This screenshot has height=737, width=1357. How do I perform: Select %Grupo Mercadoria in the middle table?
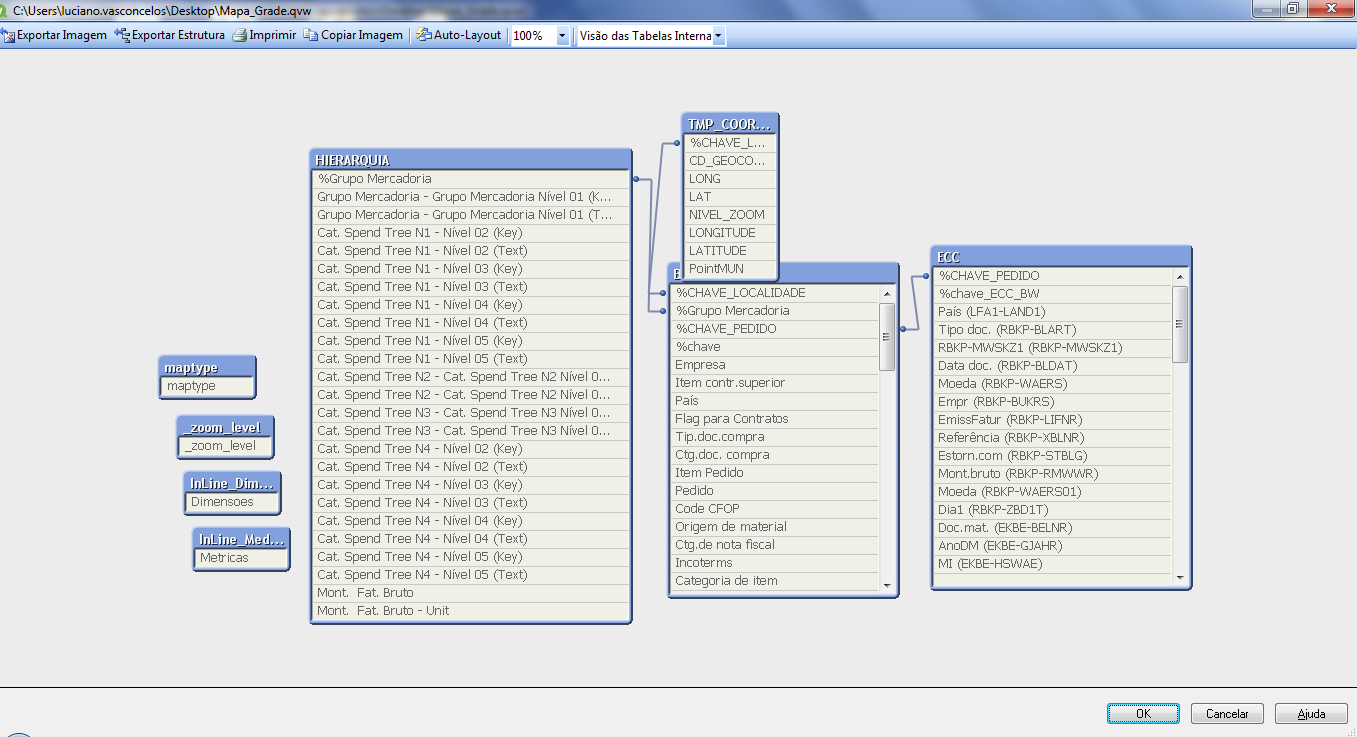point(775,311)
